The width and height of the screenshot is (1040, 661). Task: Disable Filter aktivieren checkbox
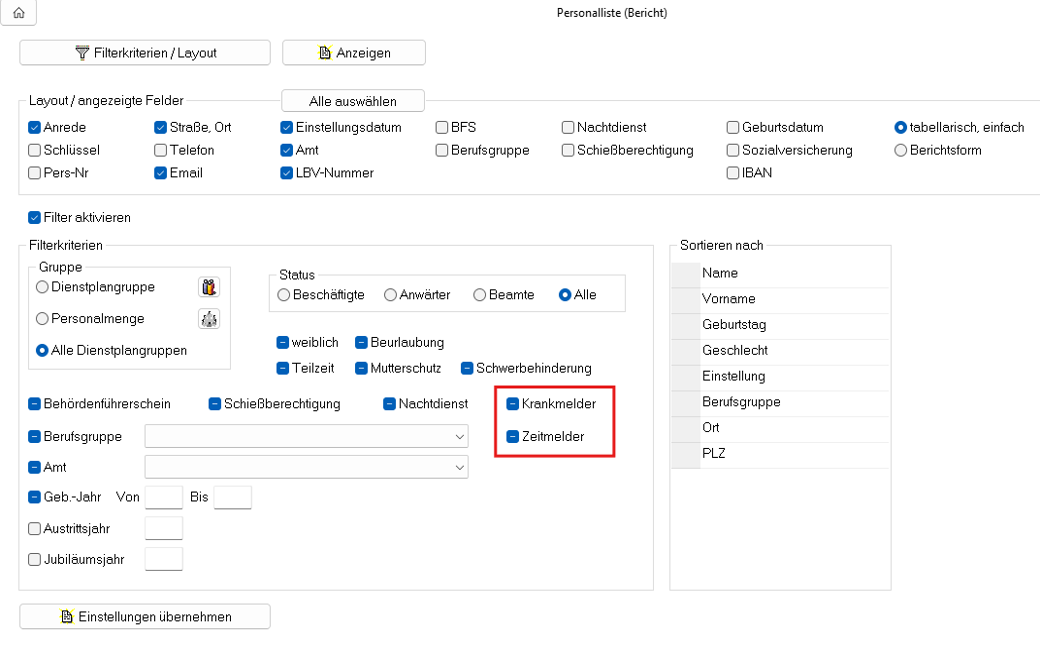34,217
